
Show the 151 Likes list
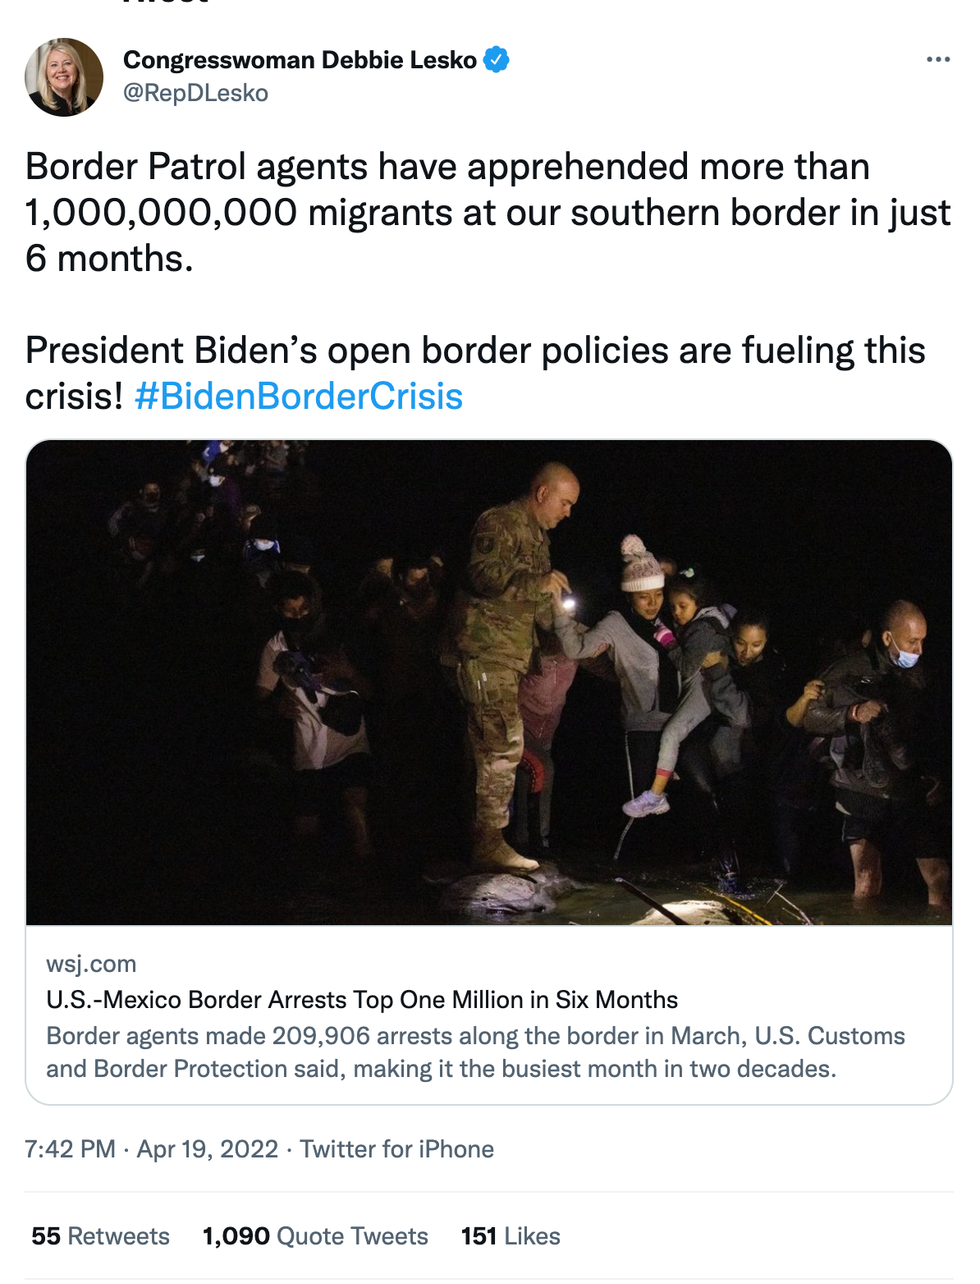coord(510,1236)
